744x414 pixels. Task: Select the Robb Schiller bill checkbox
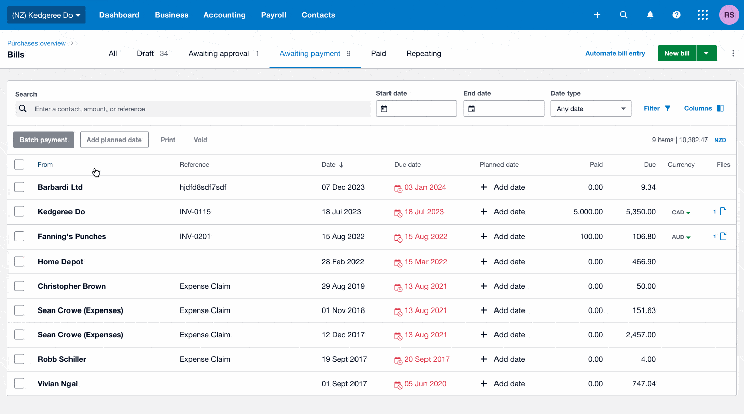click(x=19, y=359)
